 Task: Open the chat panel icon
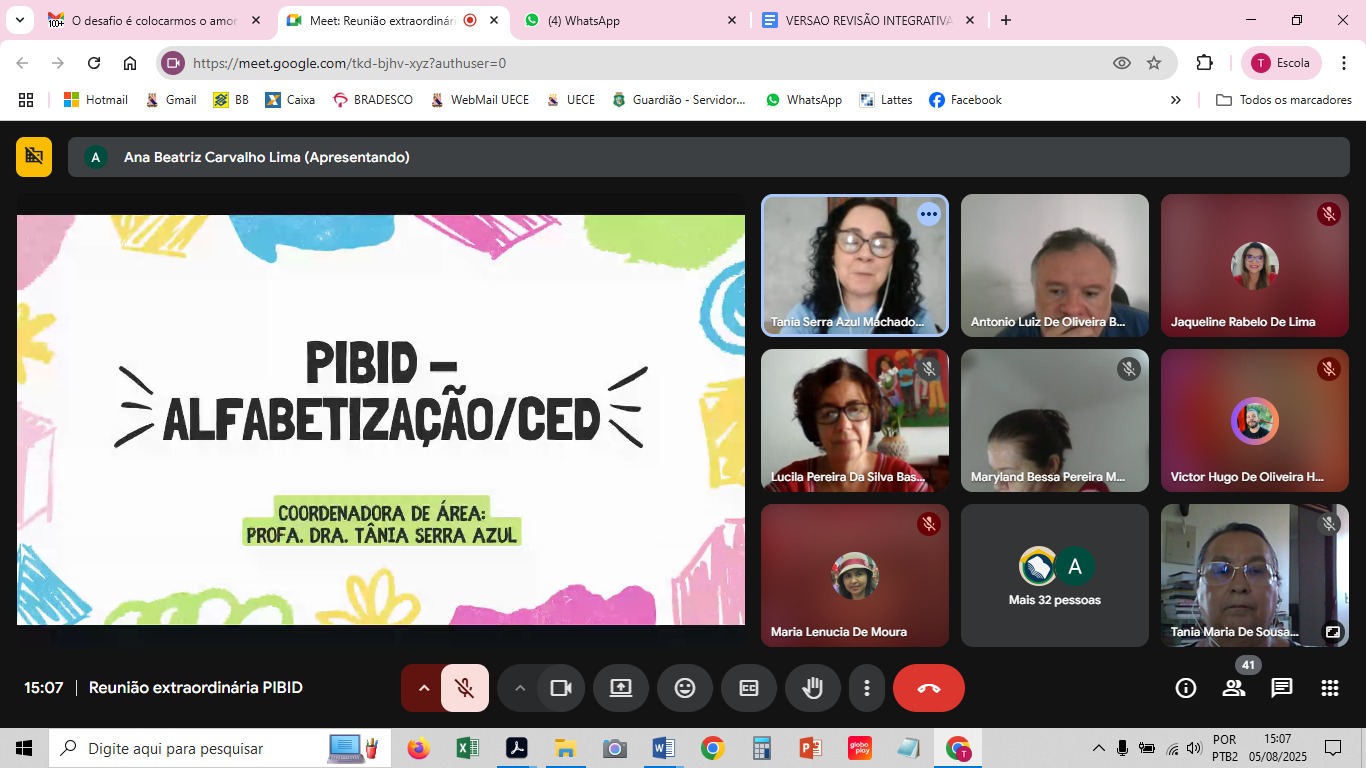[1281, 688]
